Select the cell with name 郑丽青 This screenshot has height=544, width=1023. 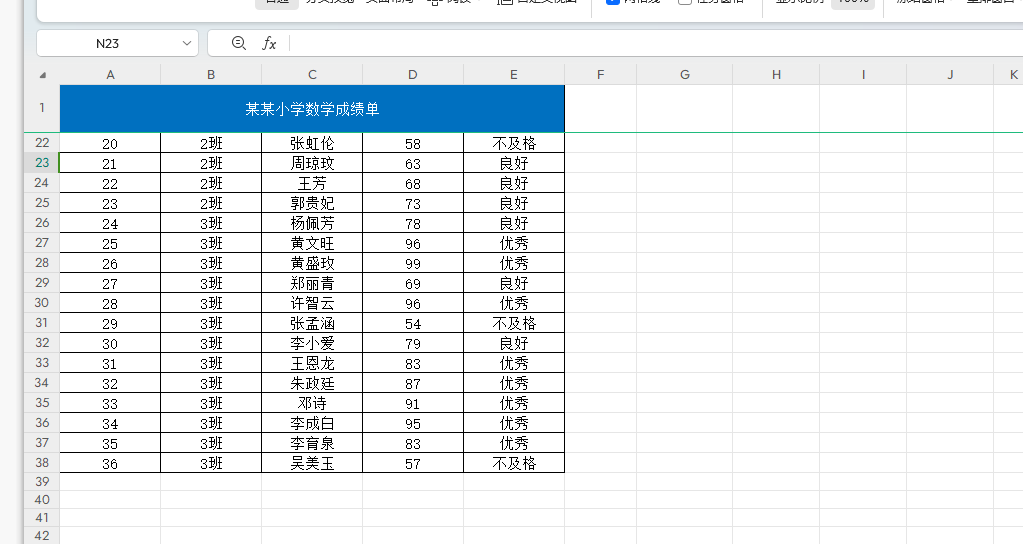312,283
